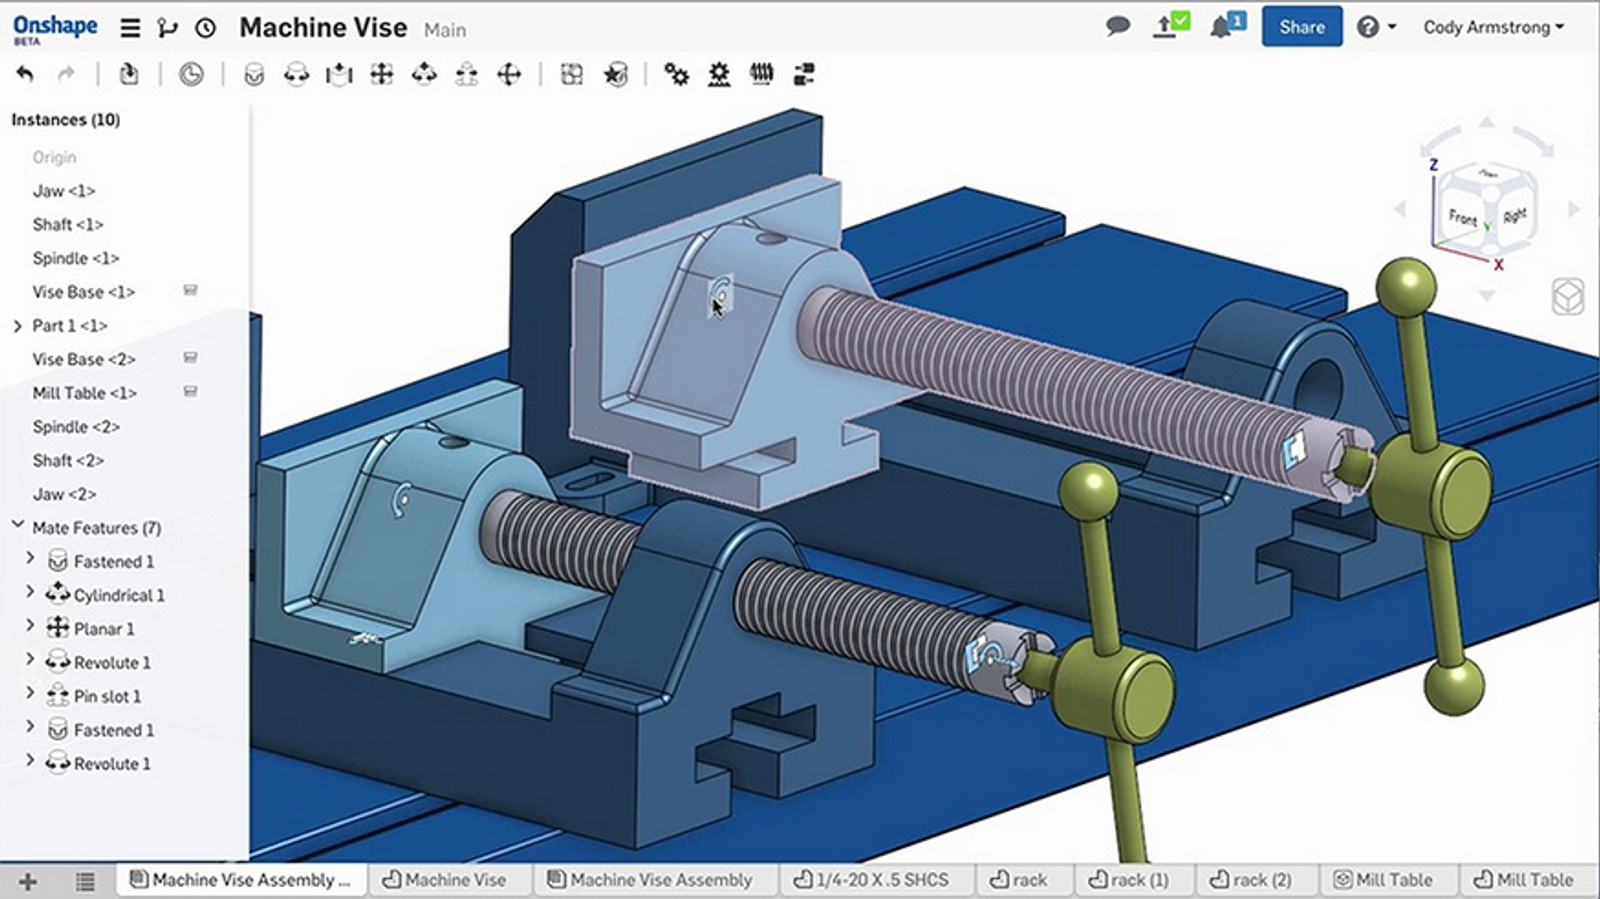This screenshot has width=1600, height=899.
Task: Click the Front face of view cube
Action: tap(1462, 217)
